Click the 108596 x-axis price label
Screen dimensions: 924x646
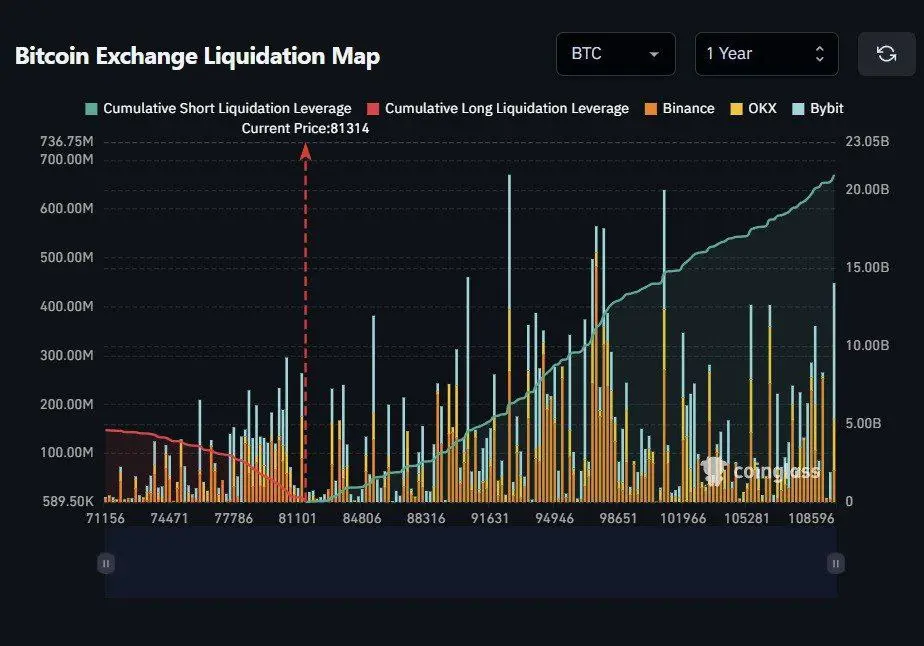tap(811, 518)
